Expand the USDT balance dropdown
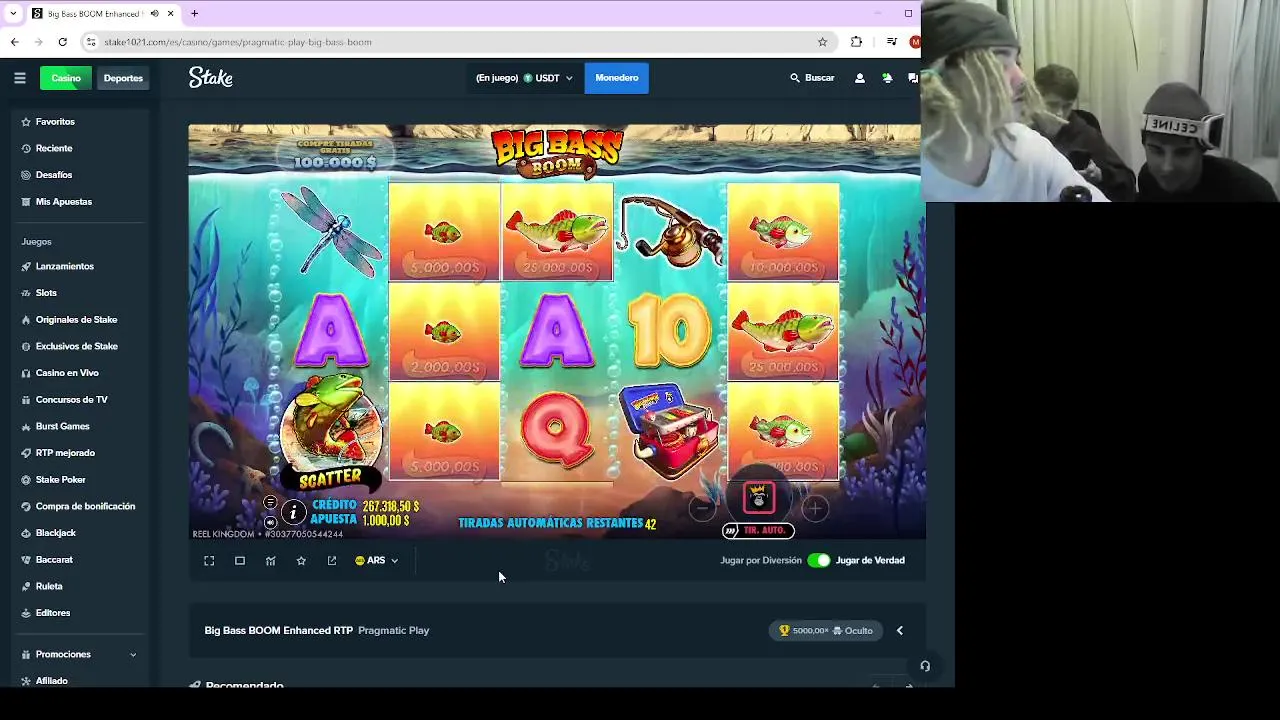1280x720 pixels. pyautogui.click(x=525, y=78)
